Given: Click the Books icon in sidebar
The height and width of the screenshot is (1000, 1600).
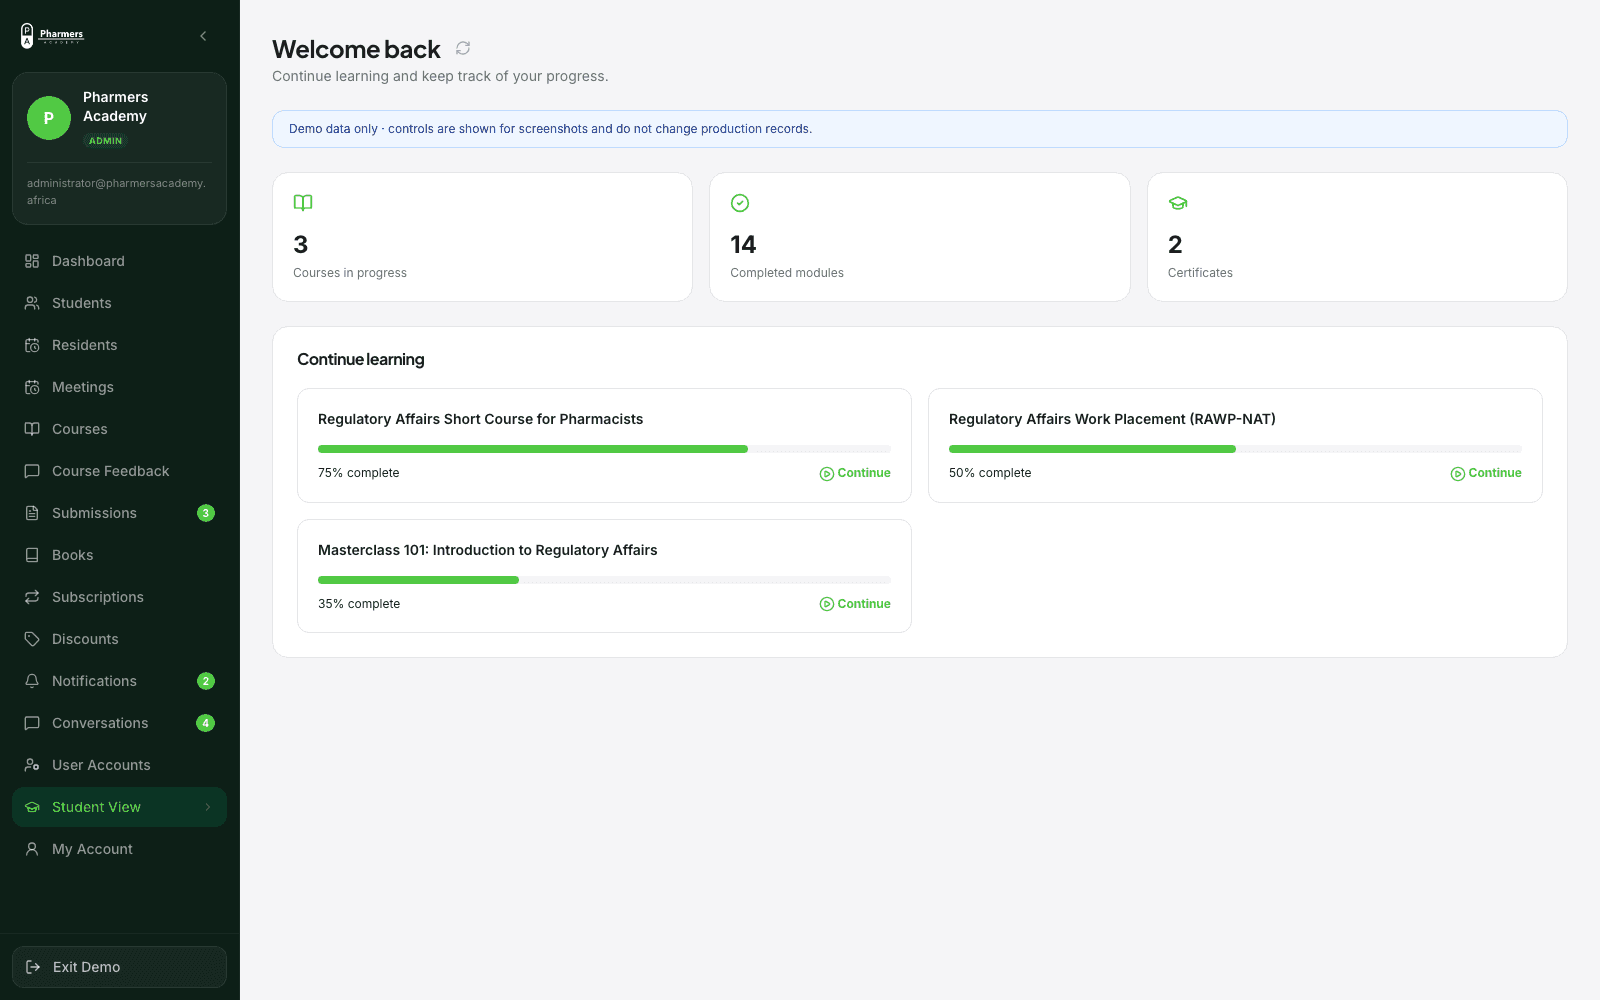Looking at the screenshot, I should (32, 555).
